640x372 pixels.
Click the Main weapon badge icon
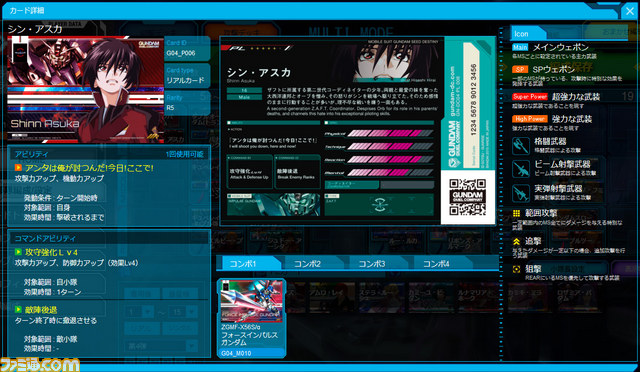tap(520, 47)
